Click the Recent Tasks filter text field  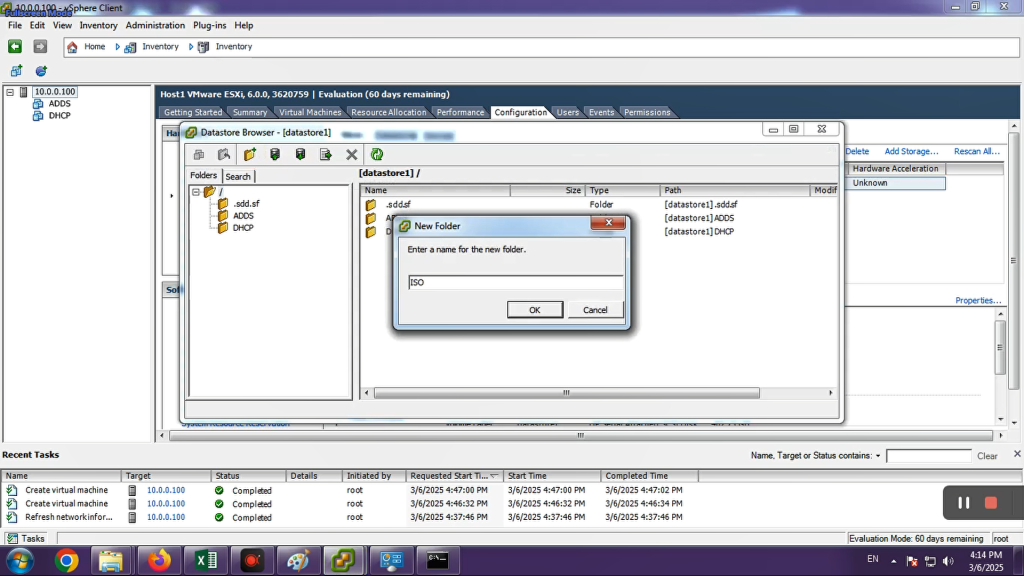coord(928,456)
